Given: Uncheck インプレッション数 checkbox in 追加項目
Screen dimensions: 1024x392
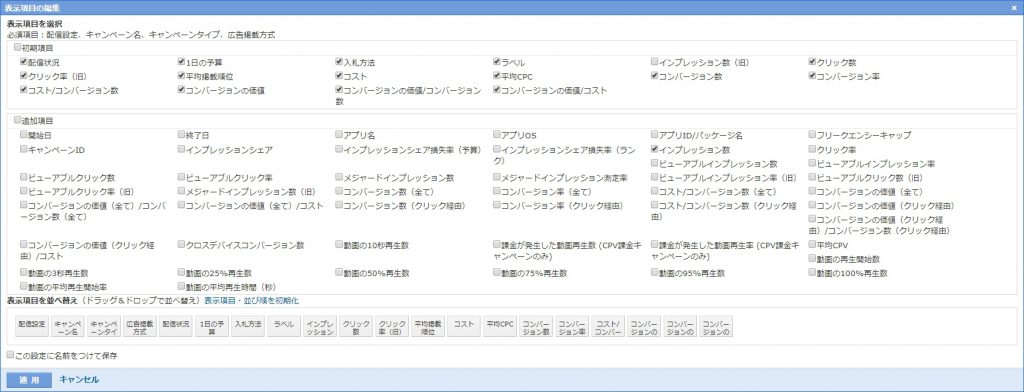Looking at the screenshot, I should (x=654, y=149).
